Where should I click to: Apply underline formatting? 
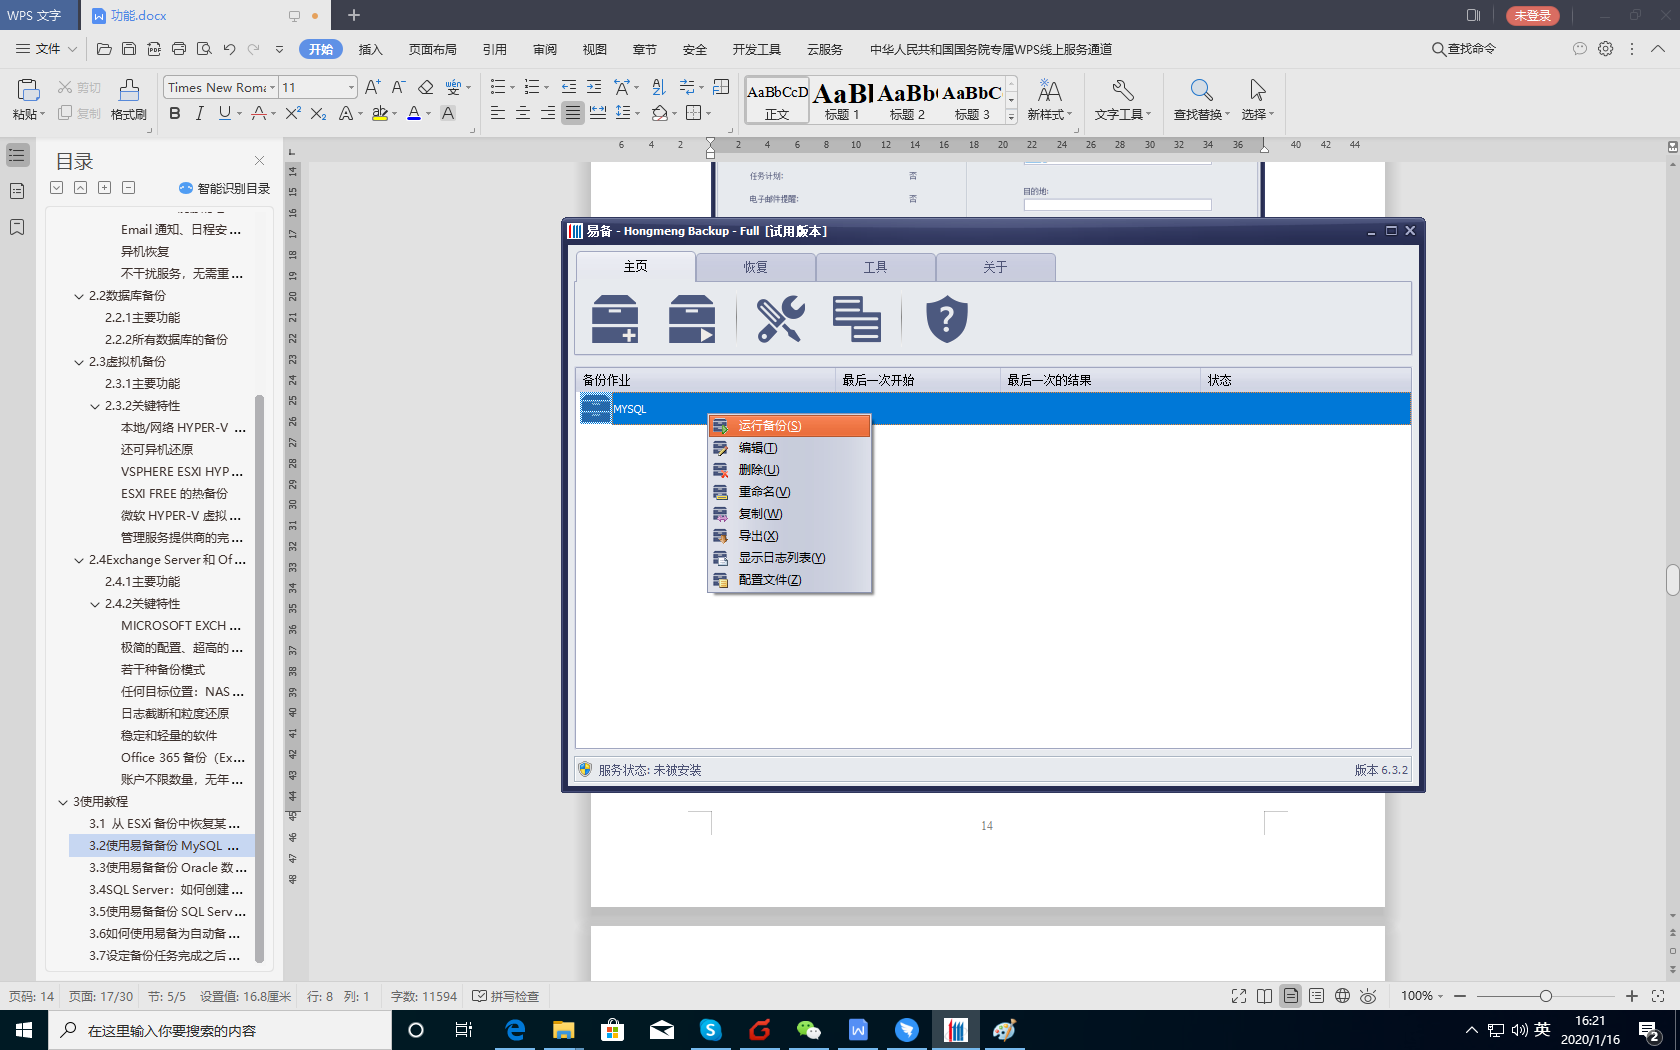[224, 113]
